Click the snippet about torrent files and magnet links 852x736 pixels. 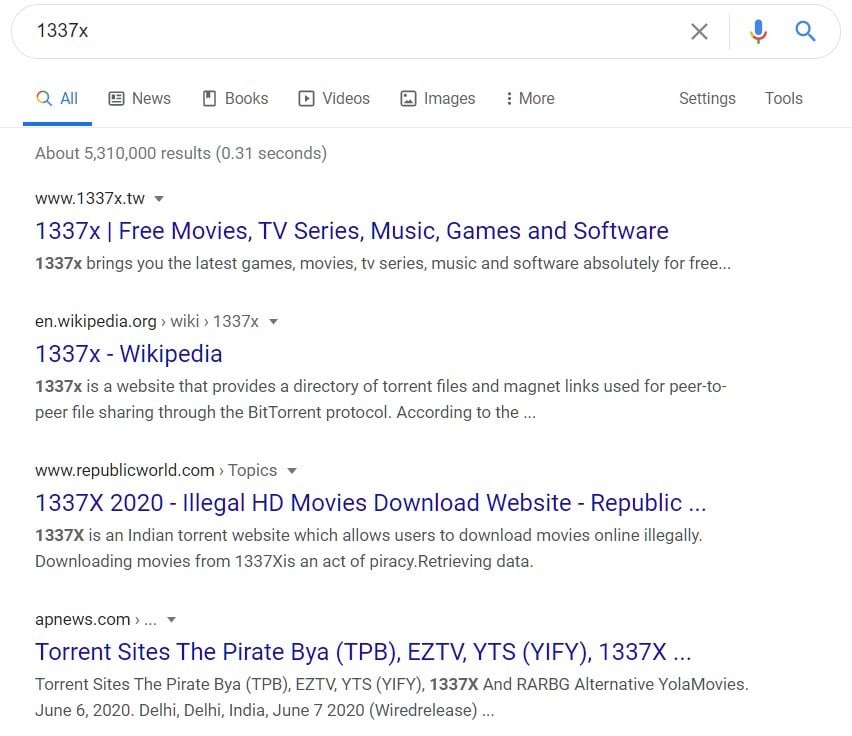pyautogui.click(x=381, y=399)
